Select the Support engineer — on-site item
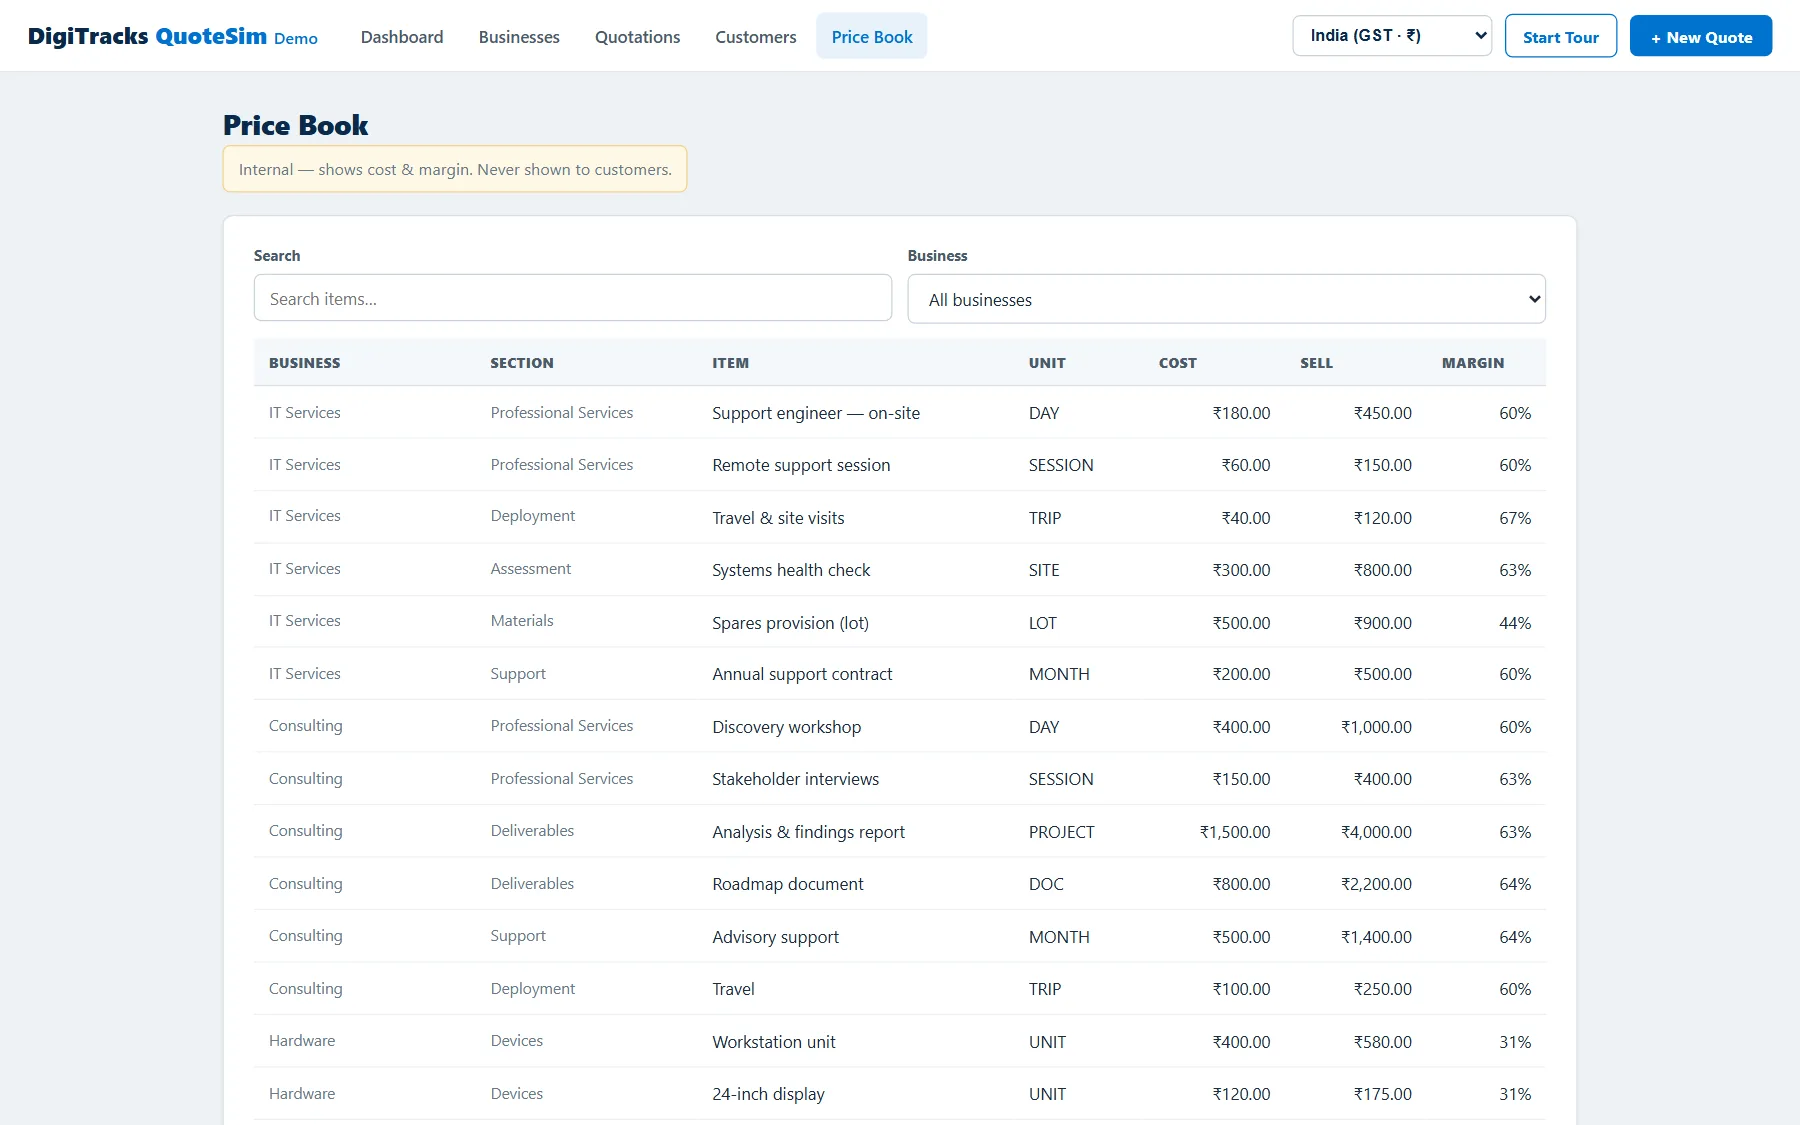Viewport: 1800px width, 1125px height. [816, 413]
